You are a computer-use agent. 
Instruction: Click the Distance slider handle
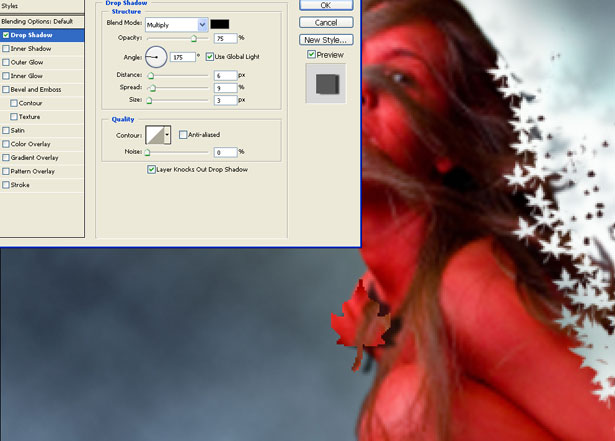point(151,75)
